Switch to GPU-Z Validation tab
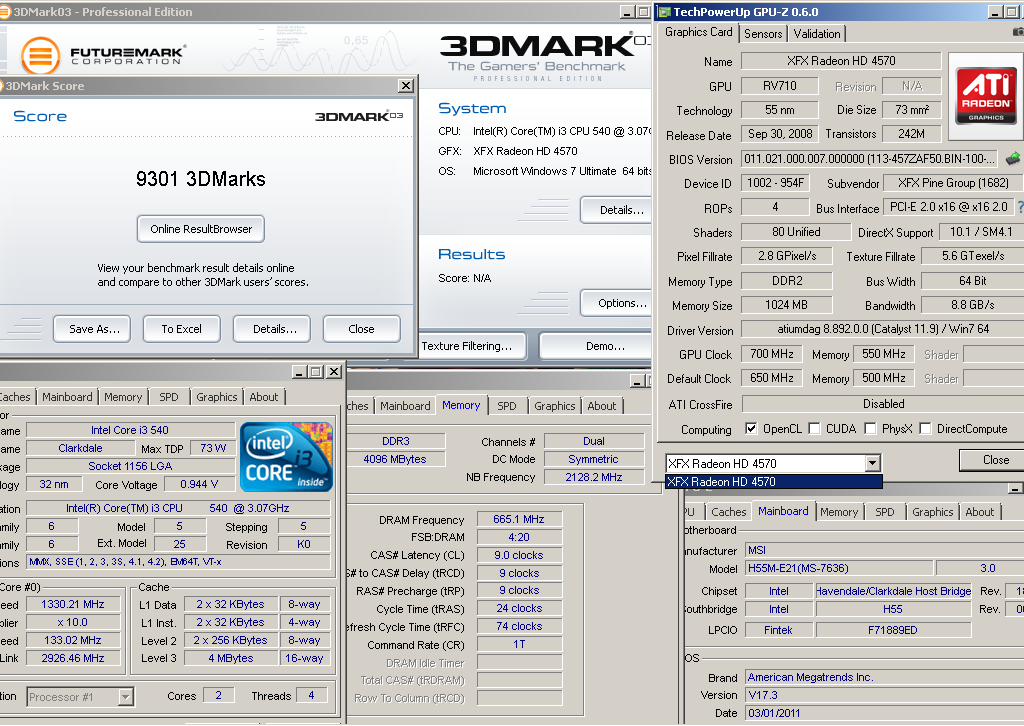1024x726 pixels. pyautogui.click(x=817, y=33)
